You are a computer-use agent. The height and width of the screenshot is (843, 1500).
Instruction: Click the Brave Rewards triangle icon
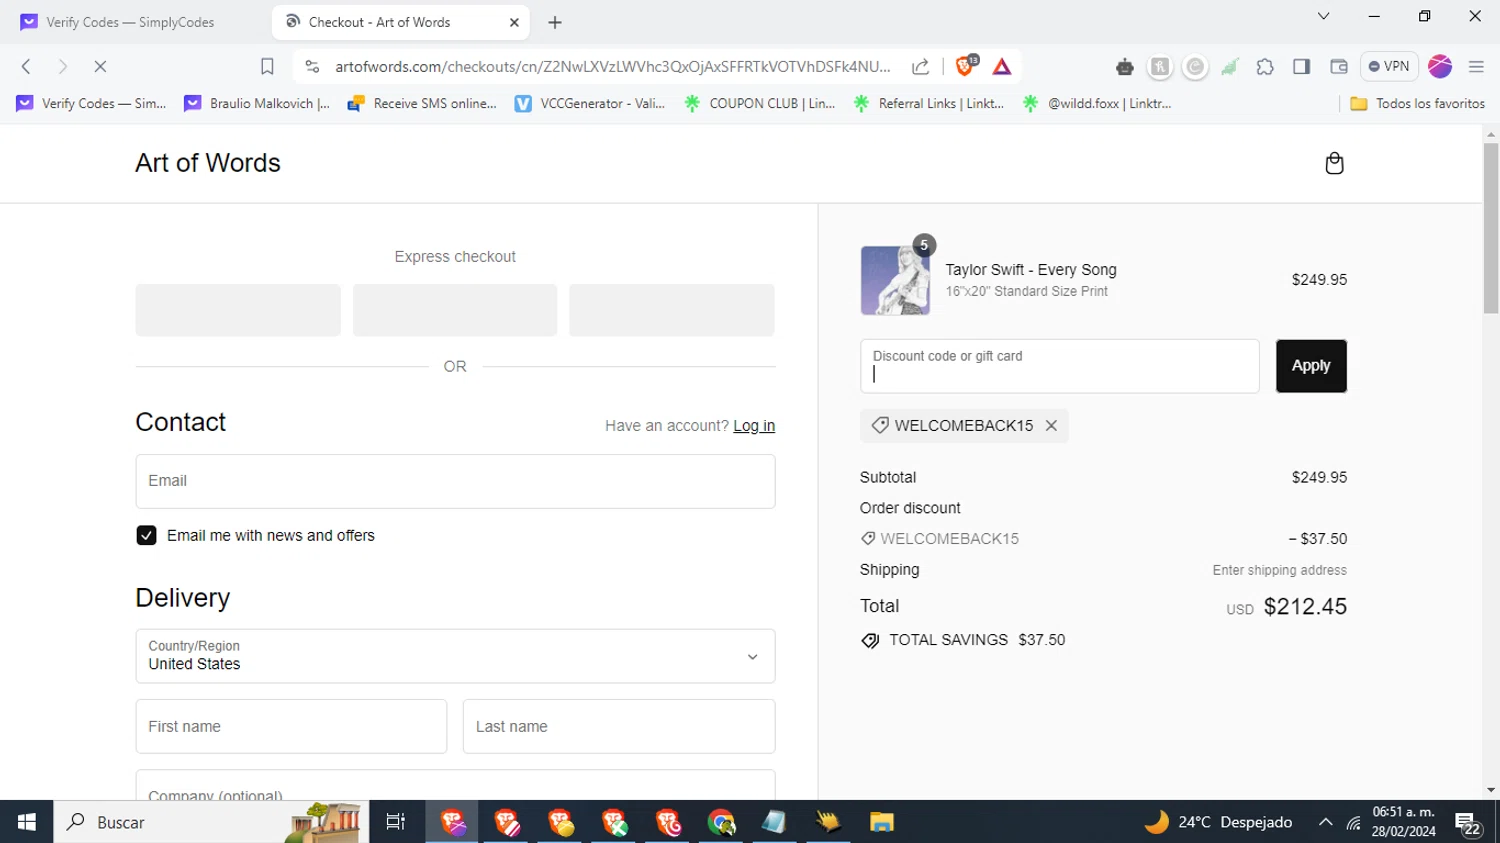[x=1002, y=67]
